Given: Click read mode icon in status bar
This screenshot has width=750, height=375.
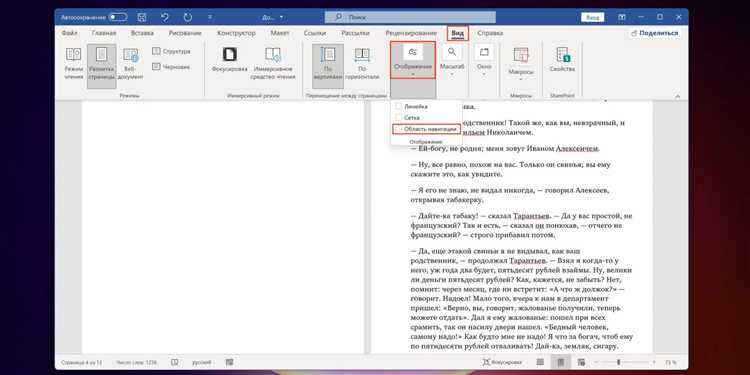Looking at the screenshot, I should click(540, 362).
